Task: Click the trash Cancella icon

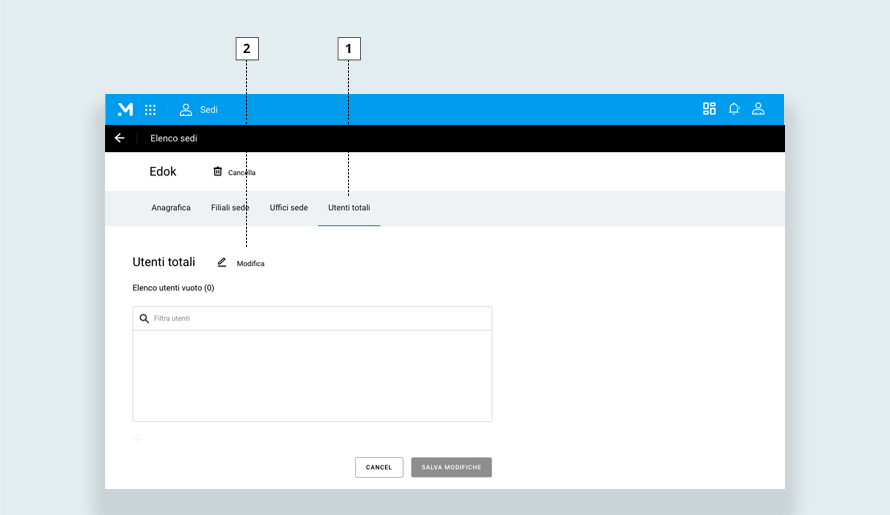Action: click(217, 171)
